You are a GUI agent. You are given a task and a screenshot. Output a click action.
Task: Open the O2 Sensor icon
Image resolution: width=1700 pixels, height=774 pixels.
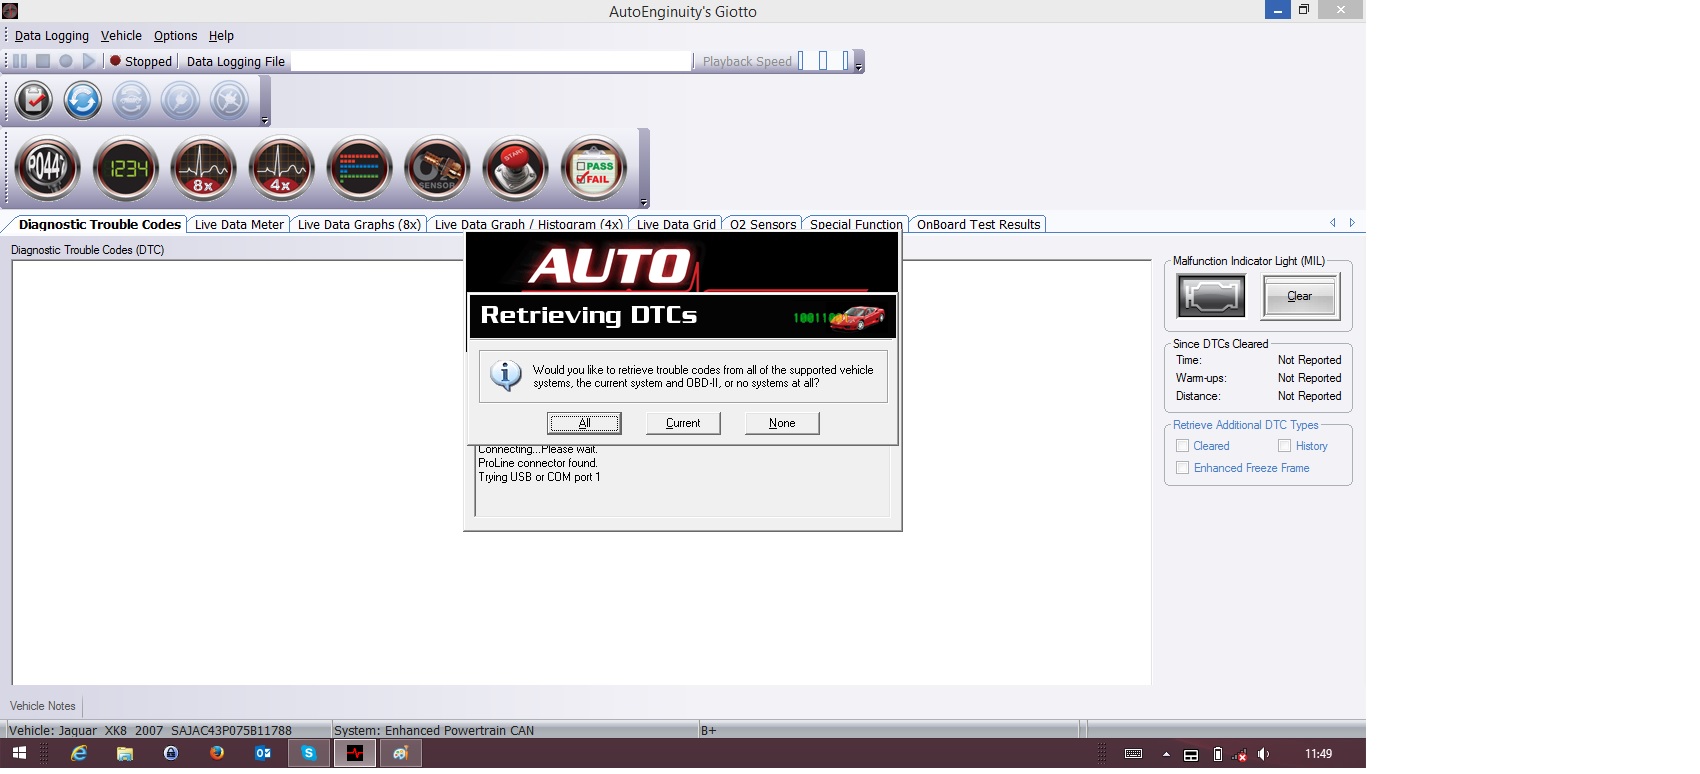[437, 168]
